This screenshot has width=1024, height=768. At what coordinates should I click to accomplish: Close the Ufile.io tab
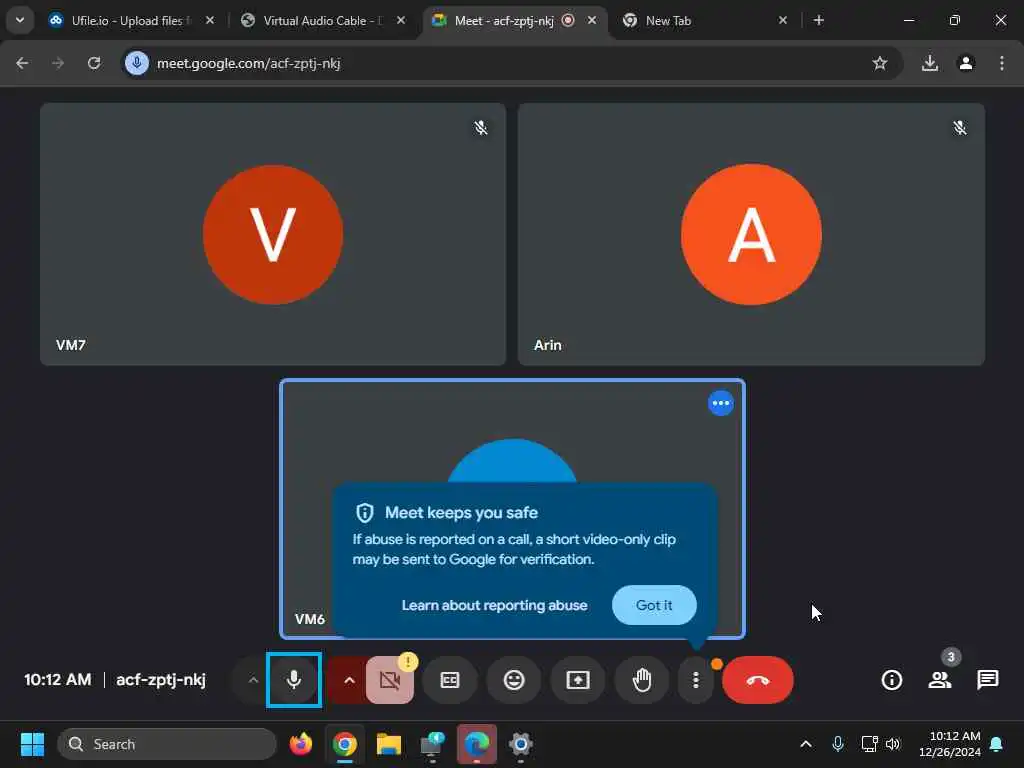click(x=210, y=21)
